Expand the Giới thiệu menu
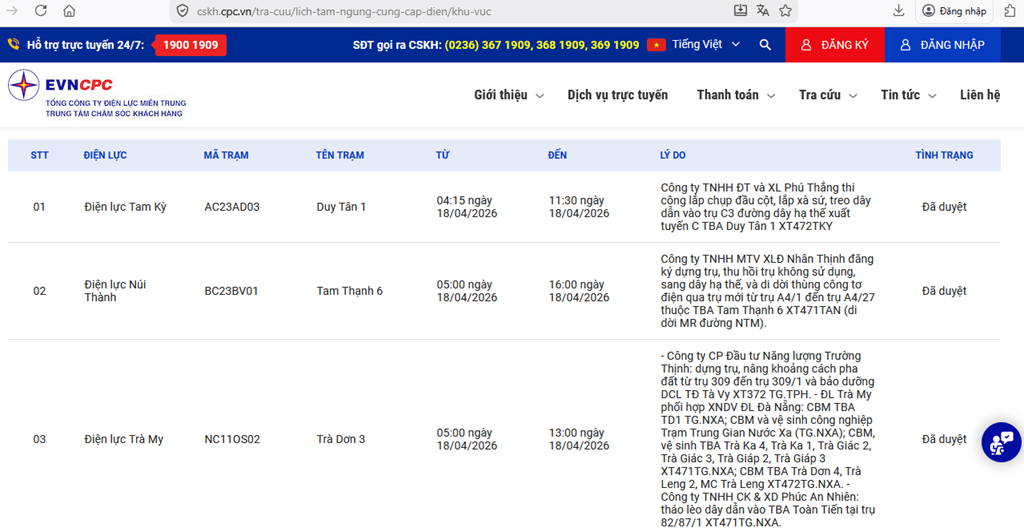 coord(508,95)
